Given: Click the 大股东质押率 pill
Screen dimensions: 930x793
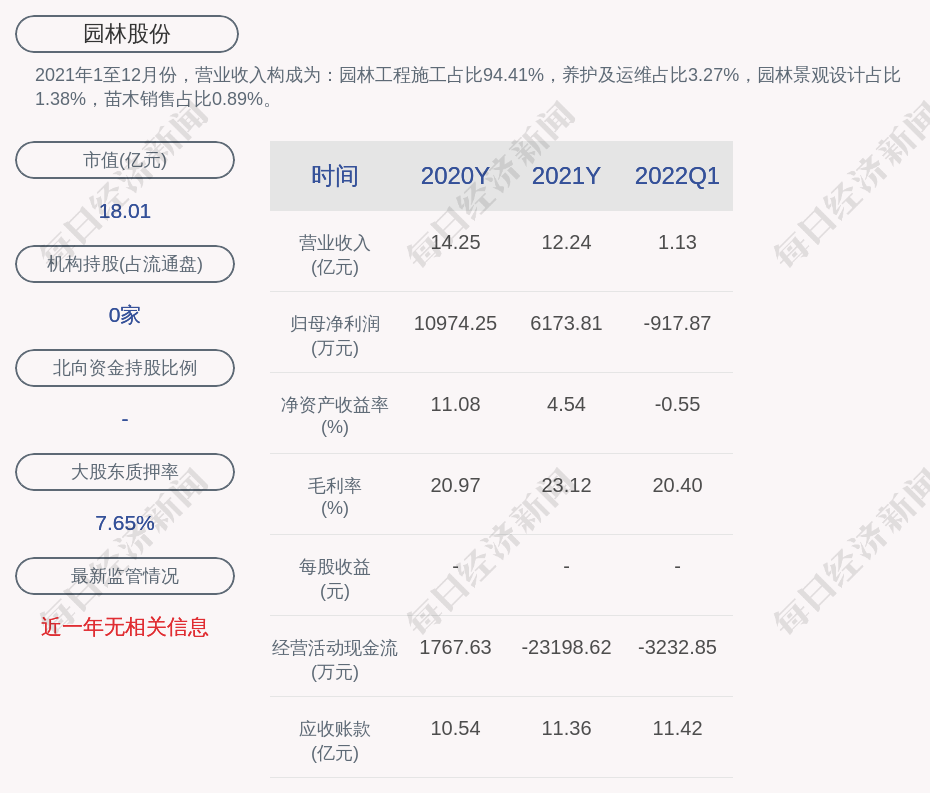Looking at the screenshot, I should tap(125, 472).
